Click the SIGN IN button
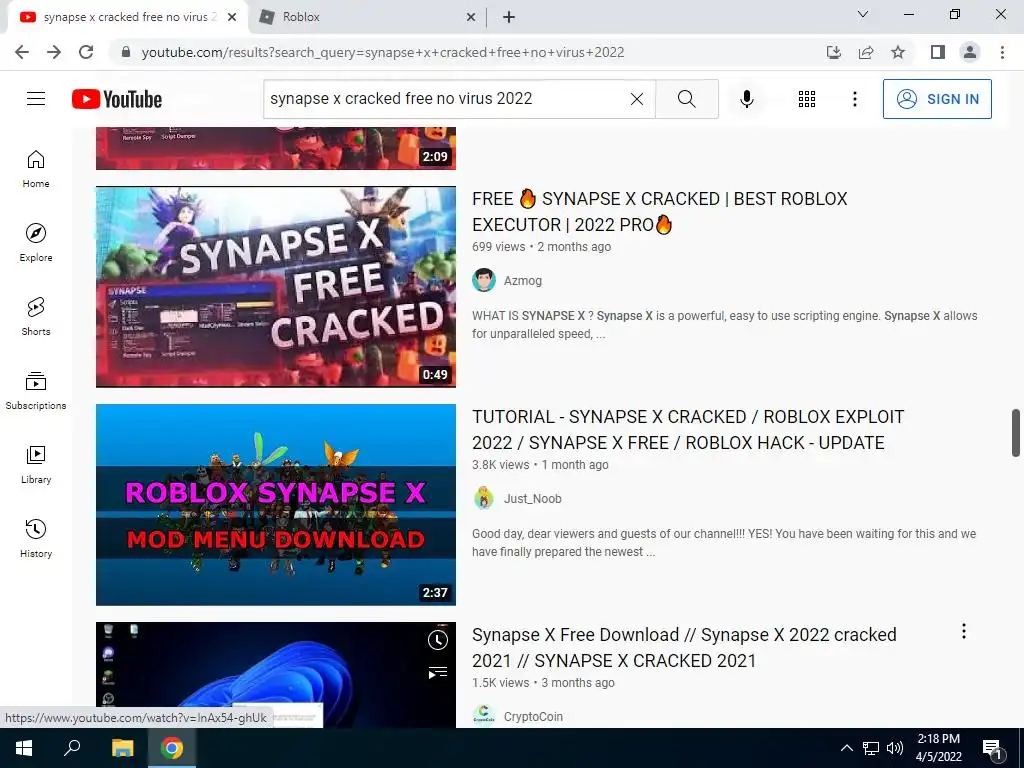1024x768 pixels. (x=937, y=99)
